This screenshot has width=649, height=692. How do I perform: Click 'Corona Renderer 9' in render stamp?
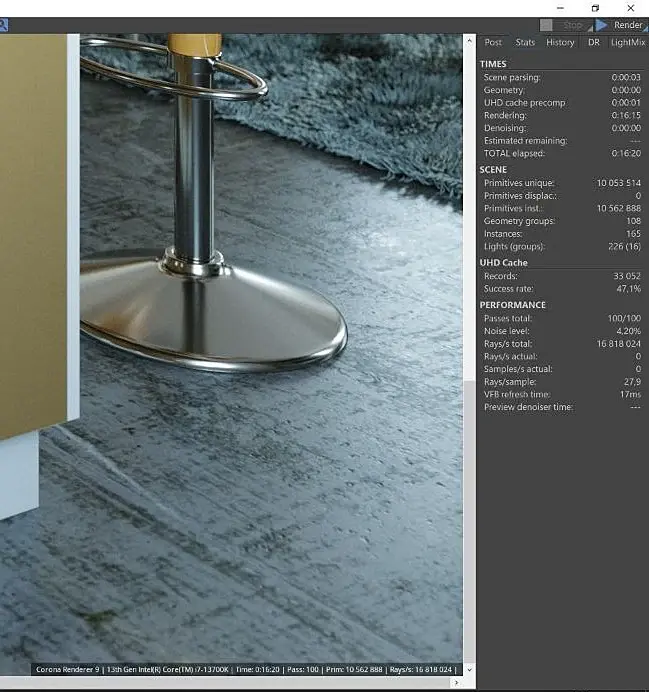click(x=68, y=669)
